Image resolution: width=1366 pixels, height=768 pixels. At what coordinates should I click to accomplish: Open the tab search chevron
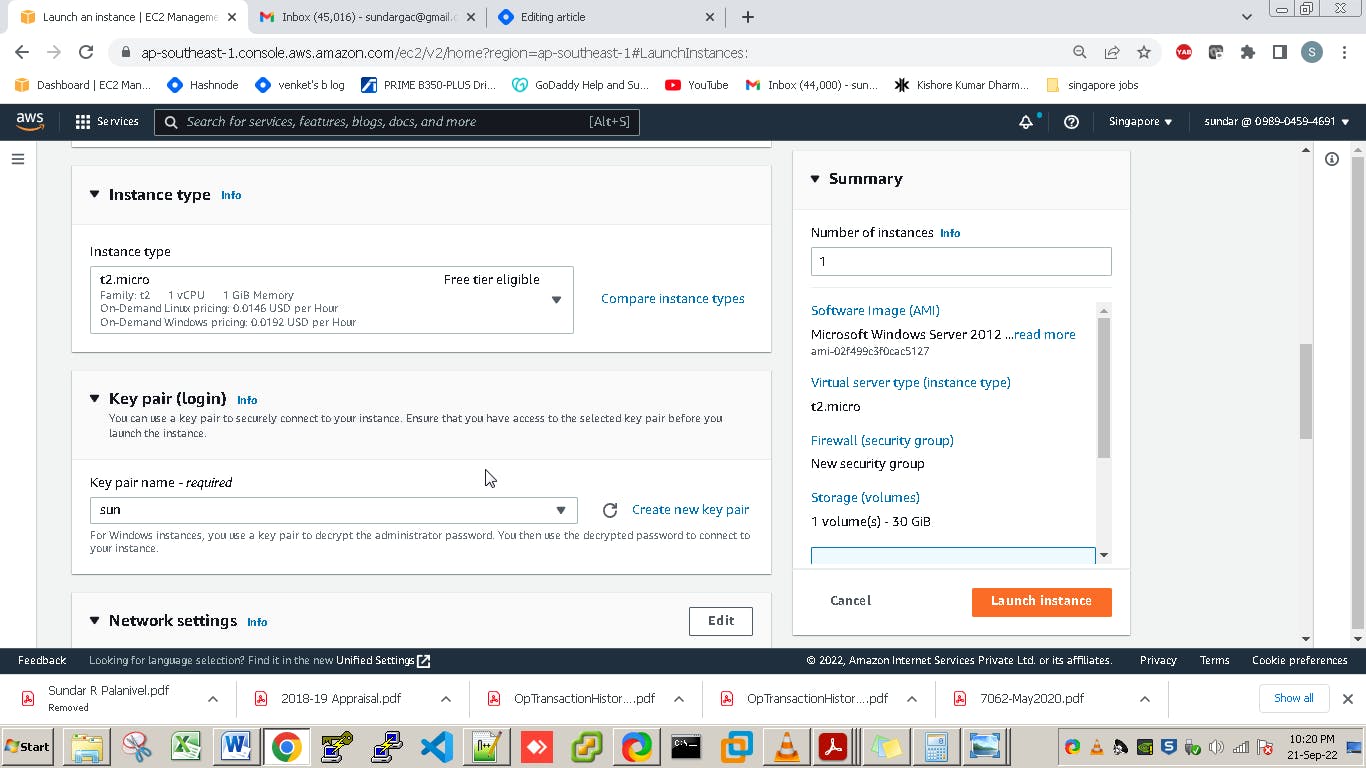tap(1247, 17)
